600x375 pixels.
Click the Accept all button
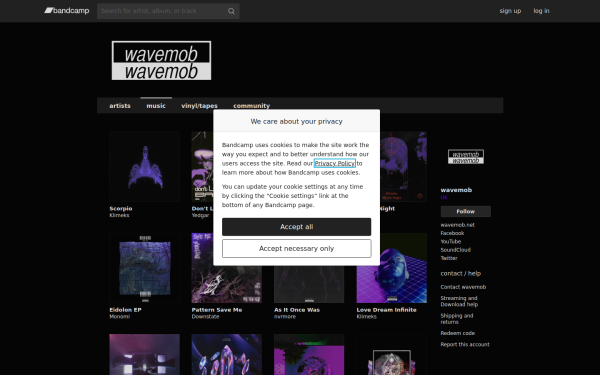click(297, 227)
